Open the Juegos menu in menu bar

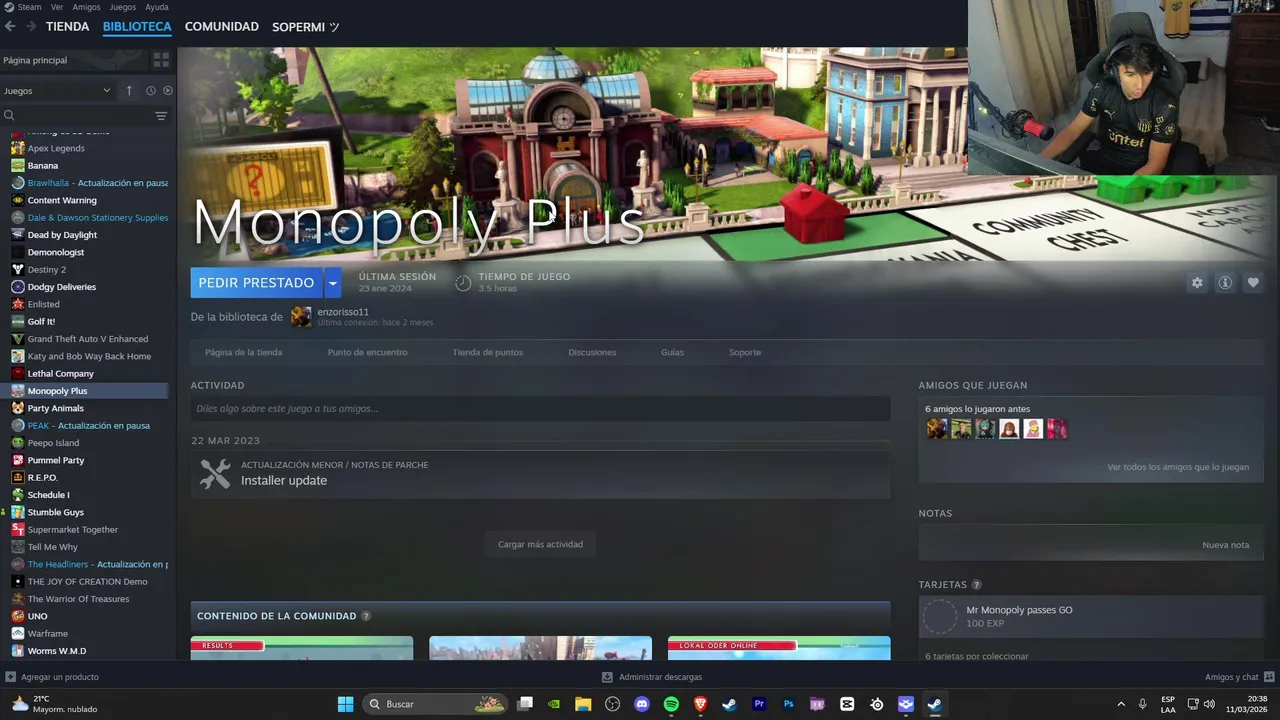(123, 7)
